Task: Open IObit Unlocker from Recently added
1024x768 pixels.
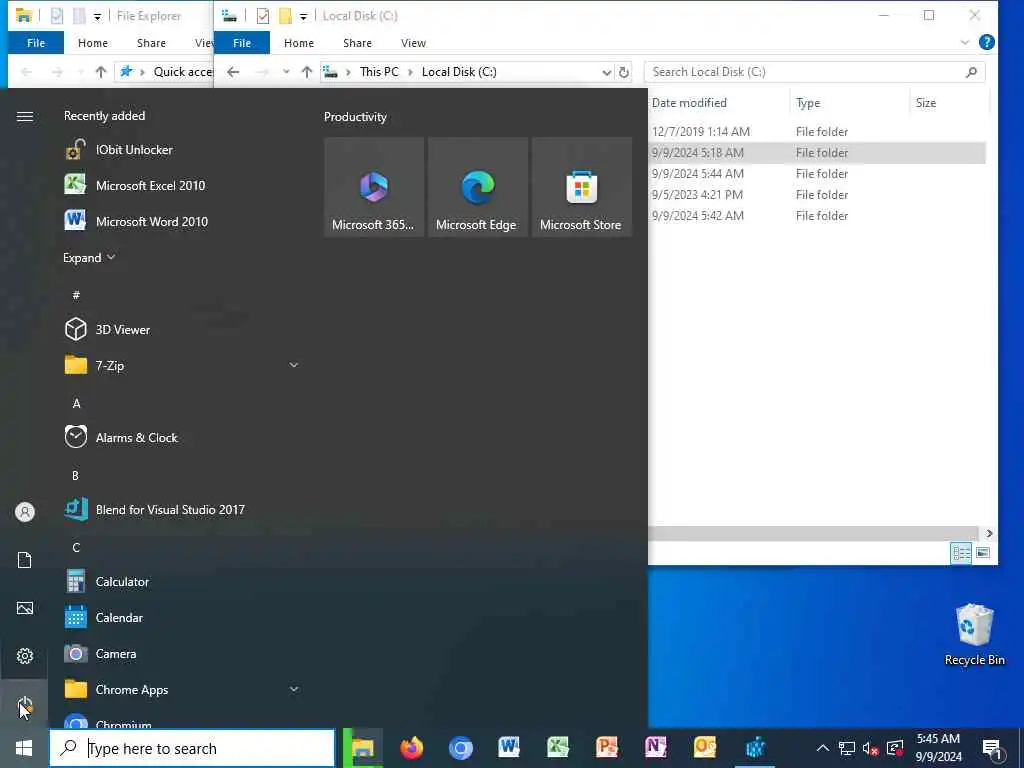Action: coord(182,150)
